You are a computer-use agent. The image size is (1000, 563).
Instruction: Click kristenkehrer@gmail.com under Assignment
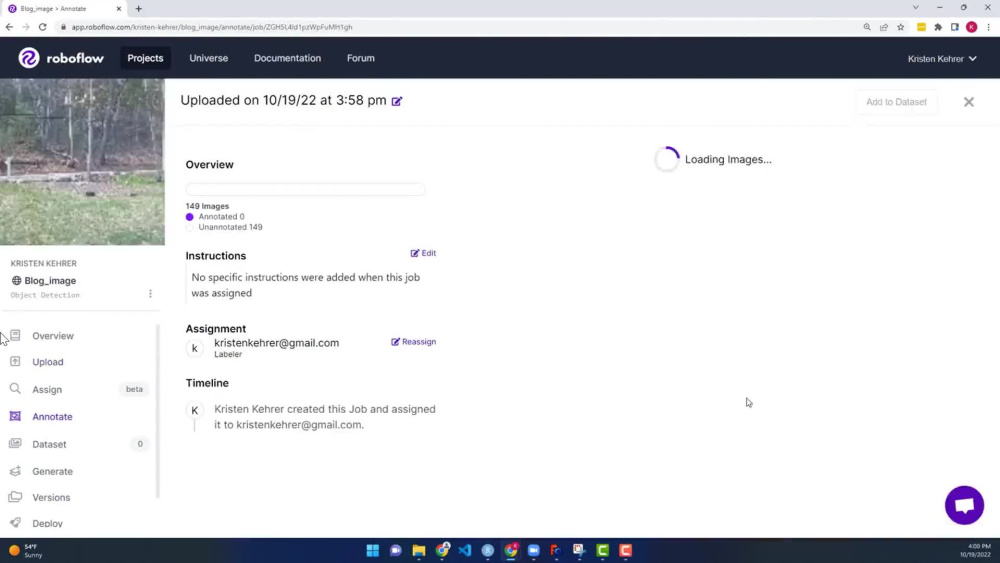[x=277, y=343]
